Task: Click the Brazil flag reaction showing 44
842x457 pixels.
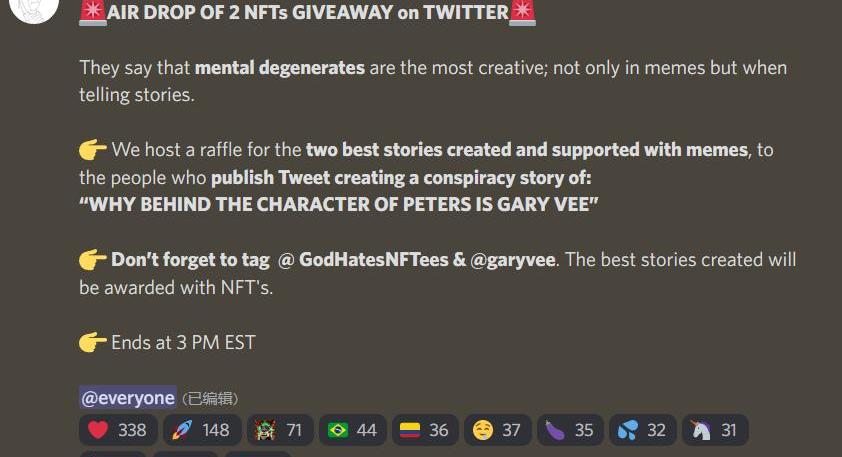Action: (352, 430)
